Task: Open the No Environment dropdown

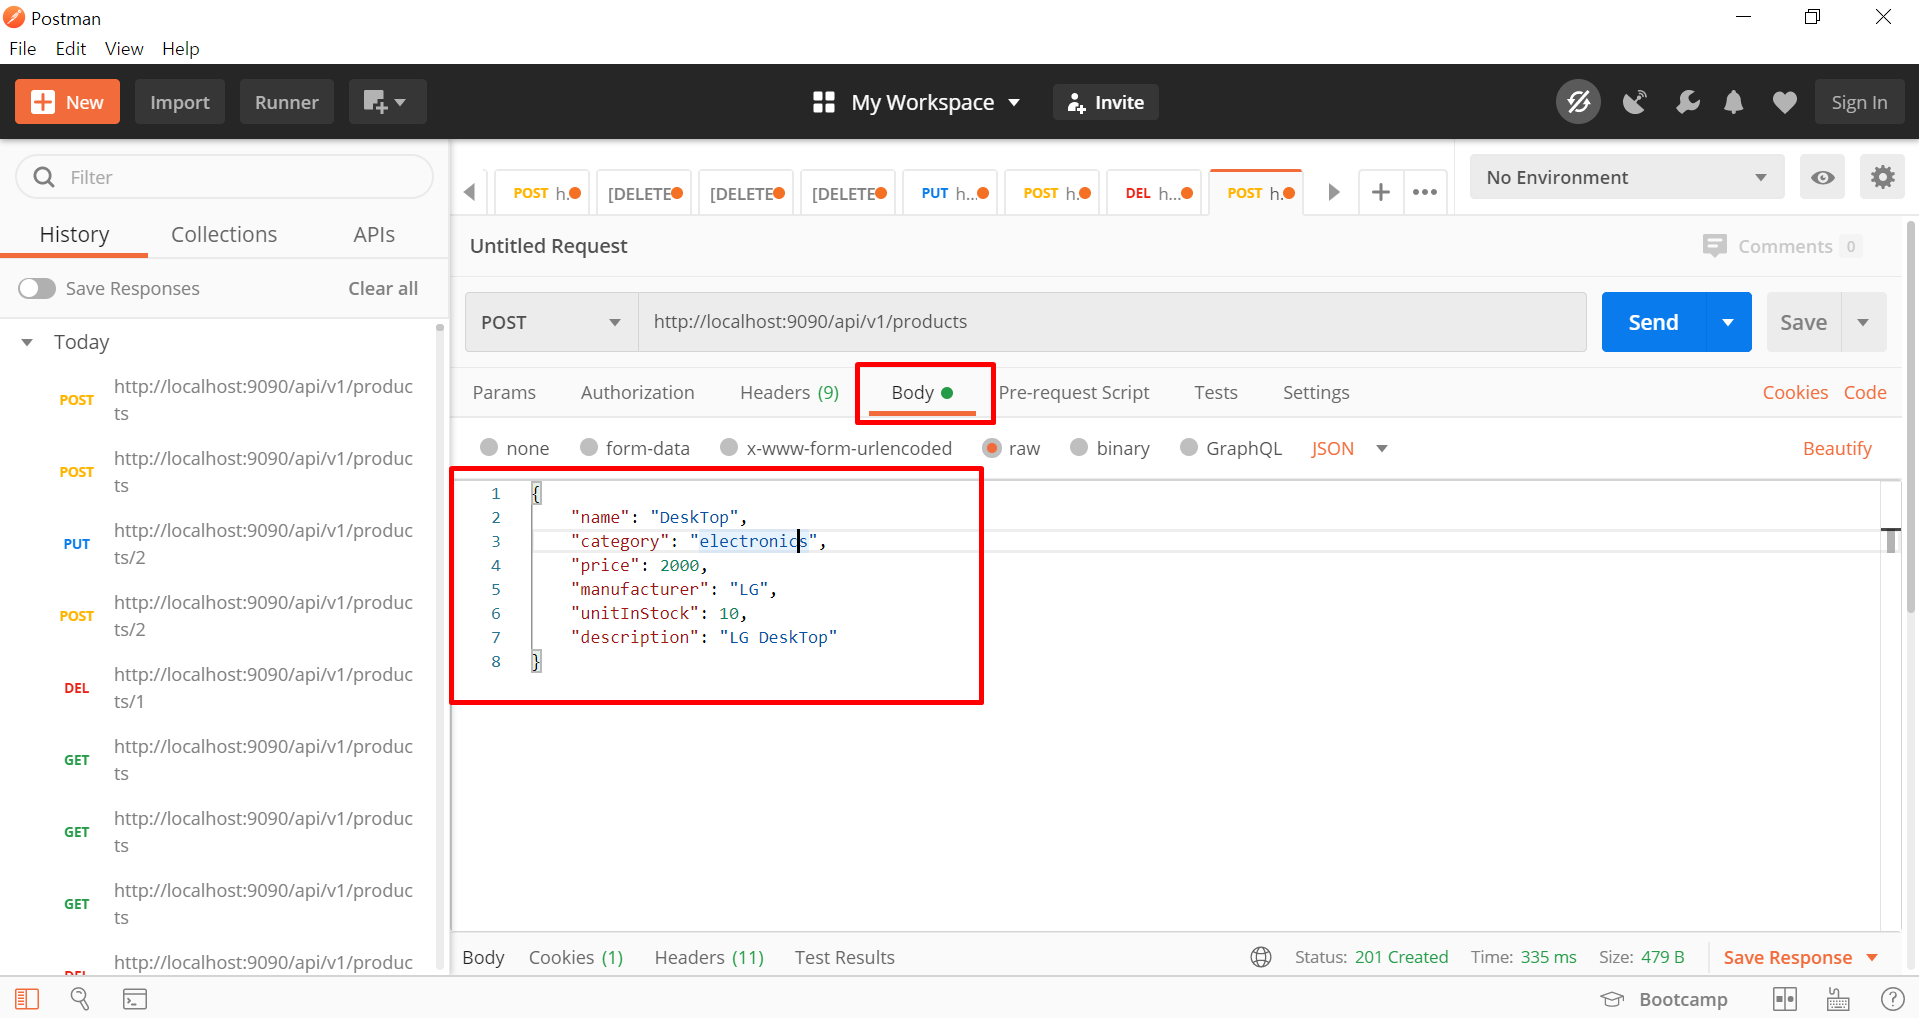Action: pos(1625,177)
